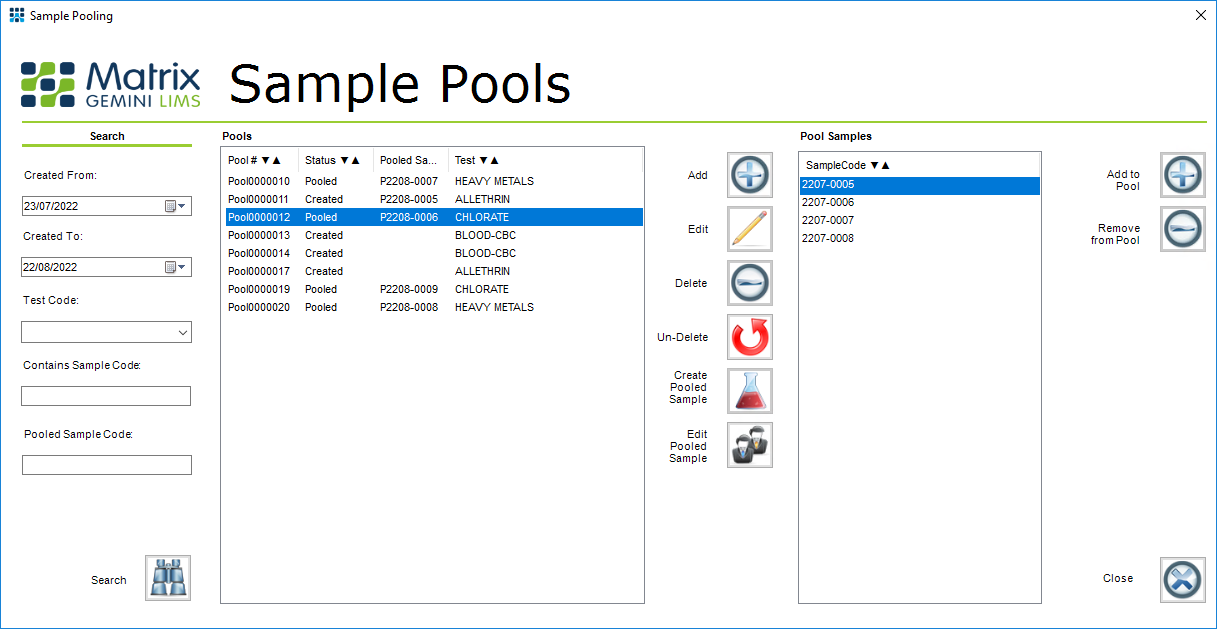Close the dialog via the round X icon
1217x629 pixels.
coord(1183,580)
